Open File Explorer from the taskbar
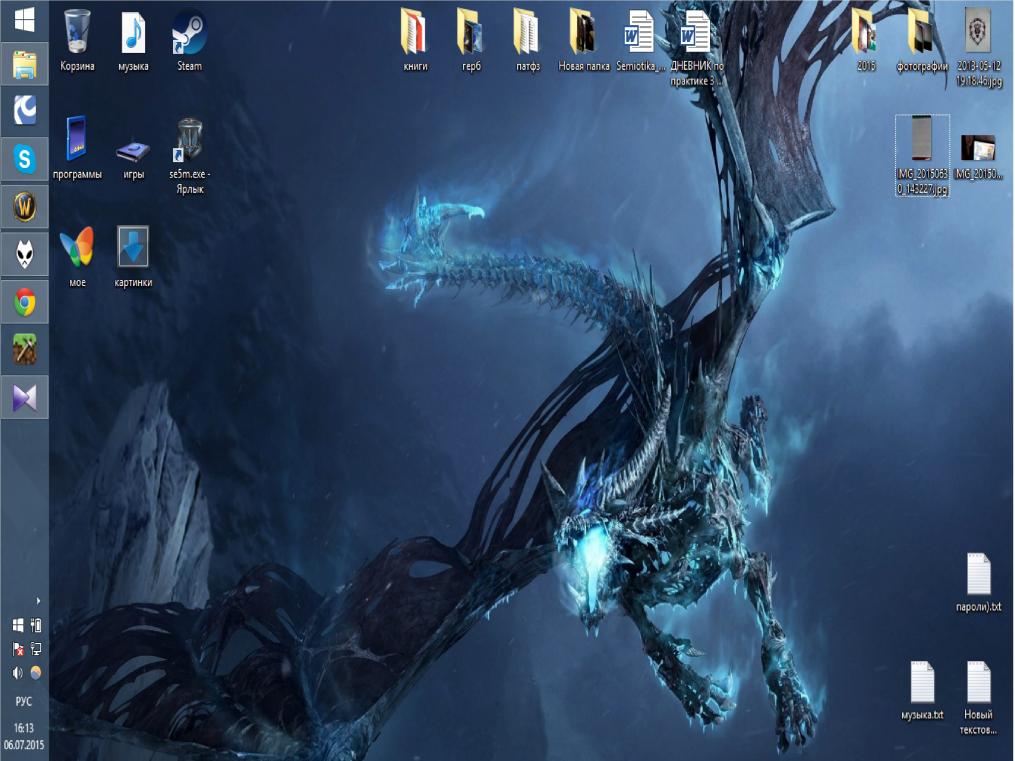Viewport: 1015px width, 761px height. [x=24, y=65]
